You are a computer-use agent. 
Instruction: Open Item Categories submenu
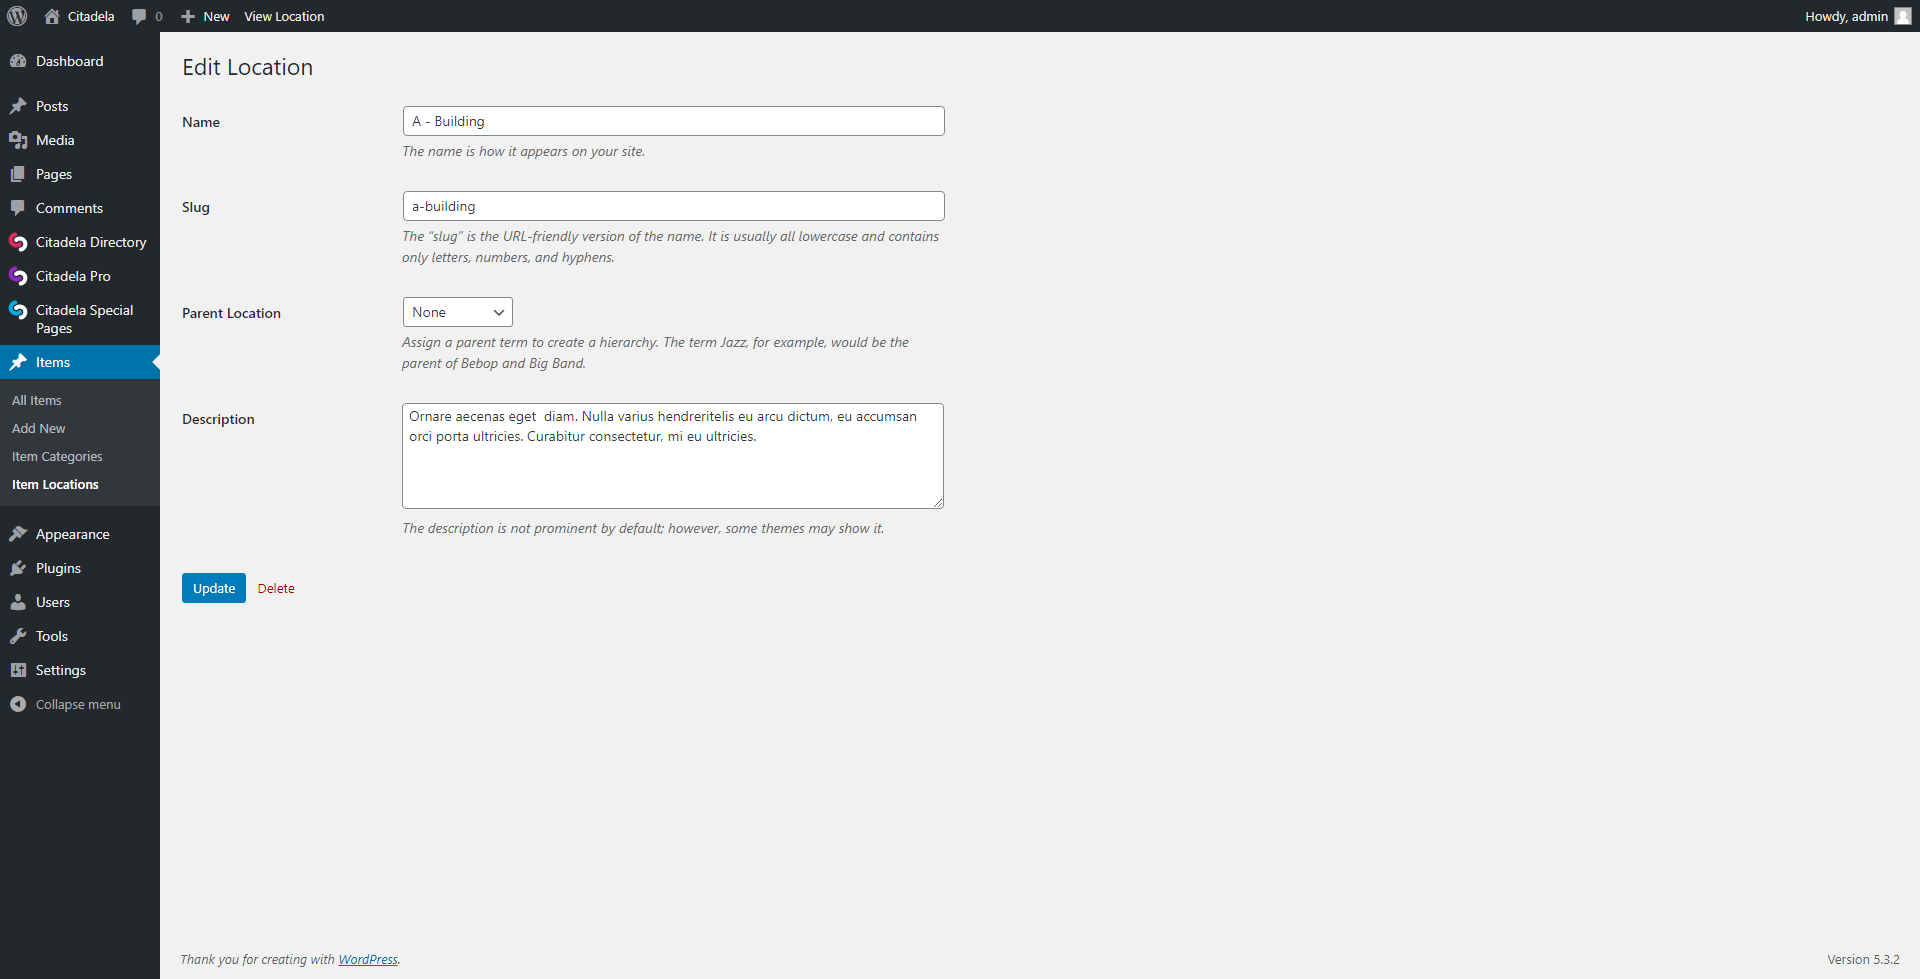tap(57, 456)
